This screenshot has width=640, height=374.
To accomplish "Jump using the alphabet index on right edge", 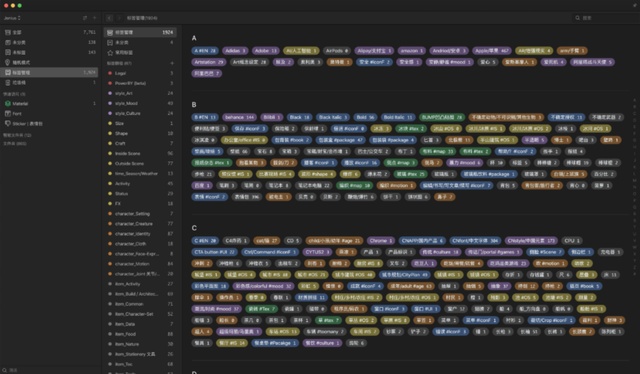I will coord(634,184).
